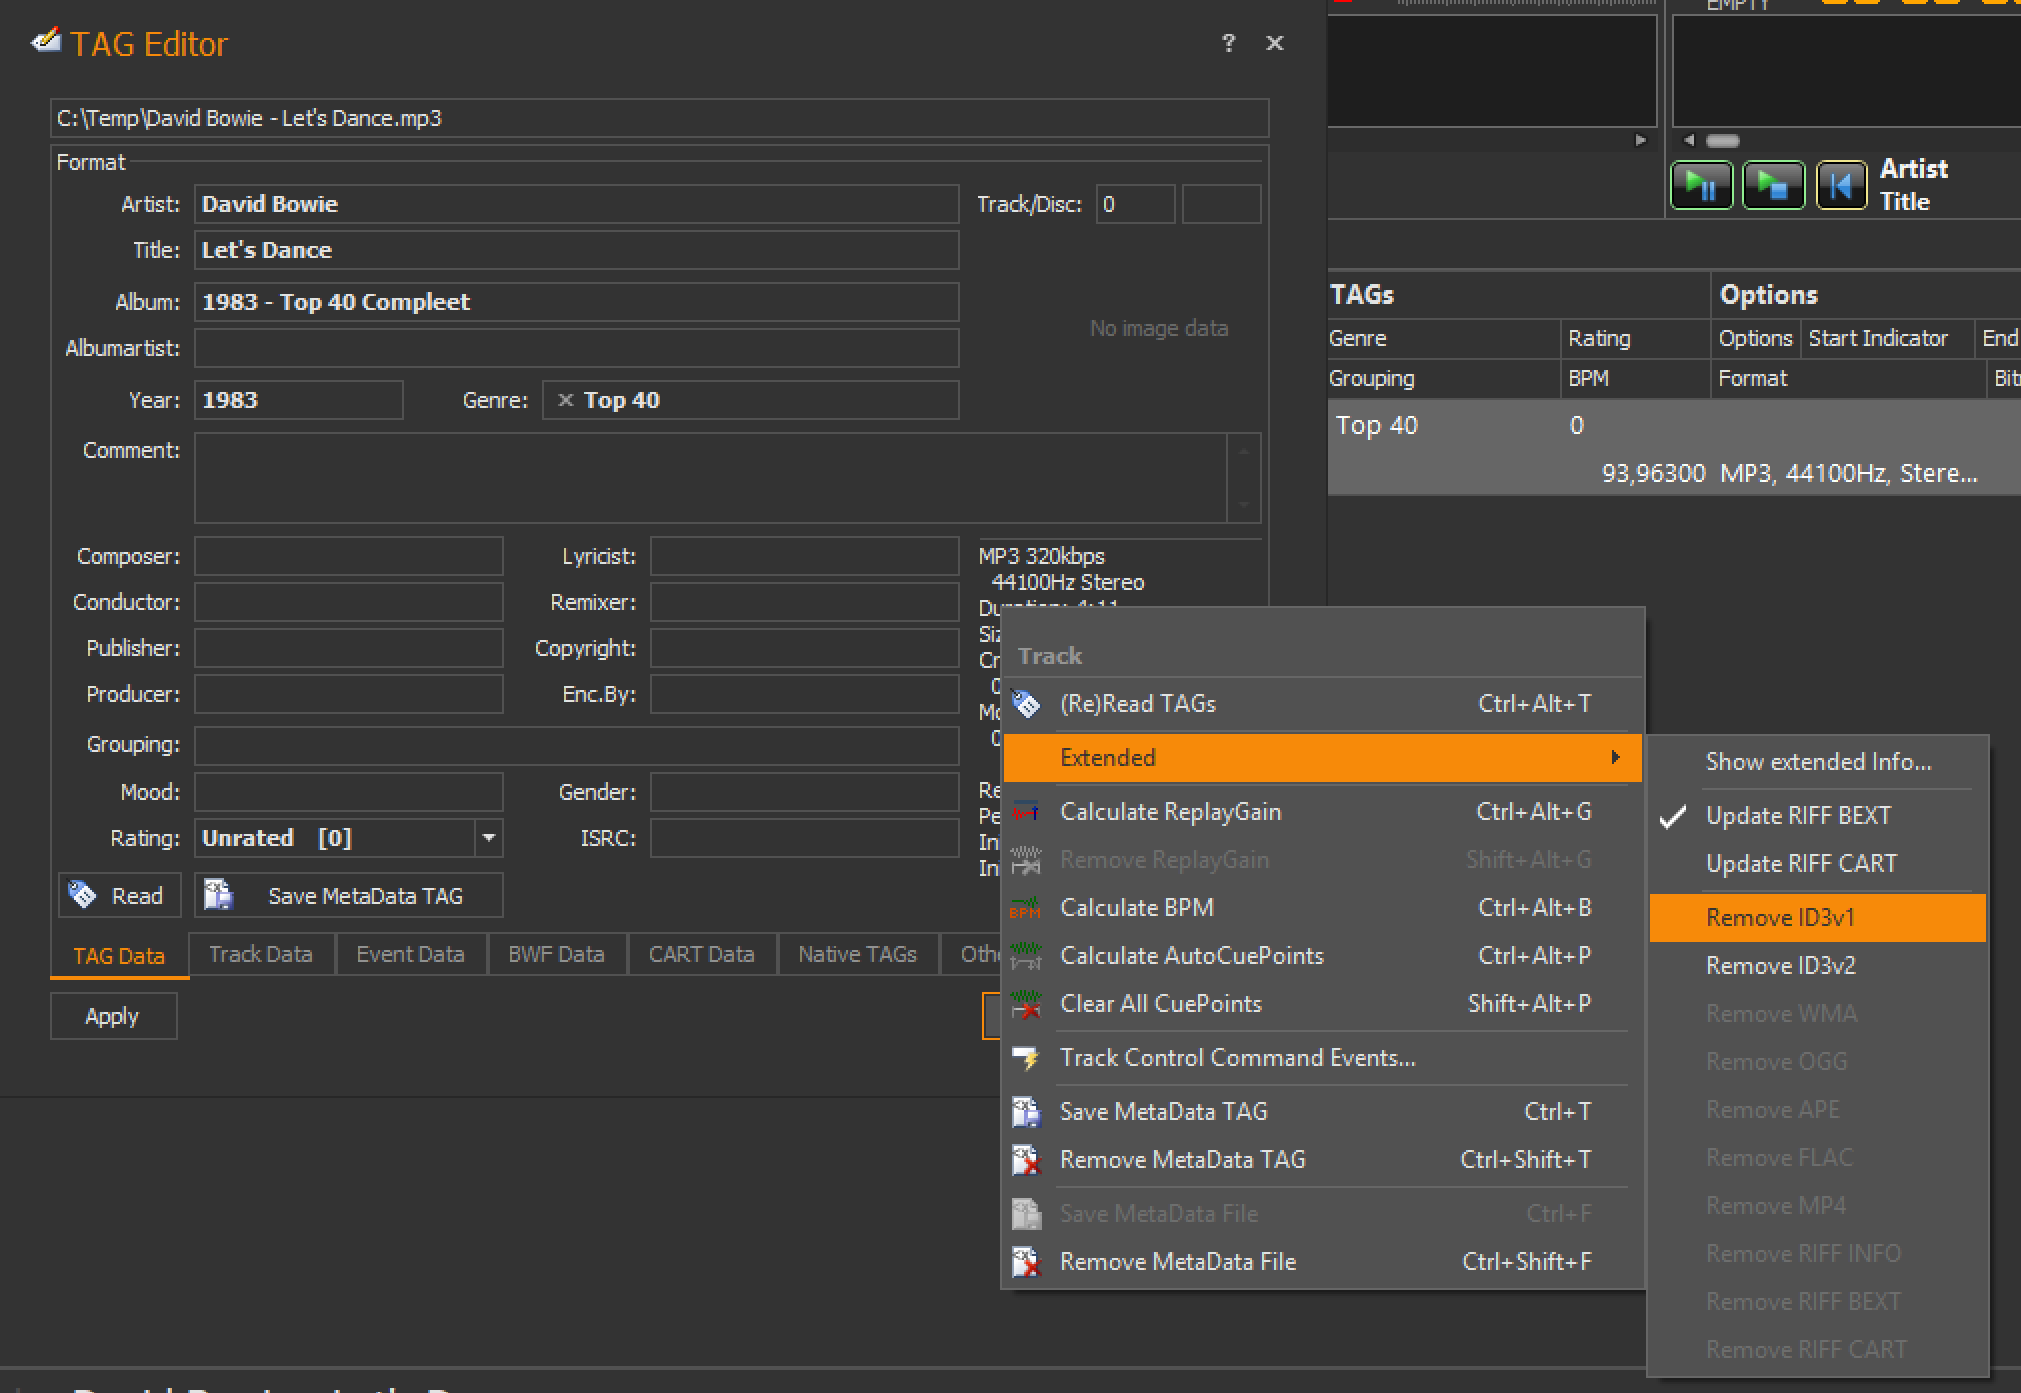Click the Clear All CuePoints icon
The width and height of the screenshot is (2021, 1393).
point(1026,1004)
